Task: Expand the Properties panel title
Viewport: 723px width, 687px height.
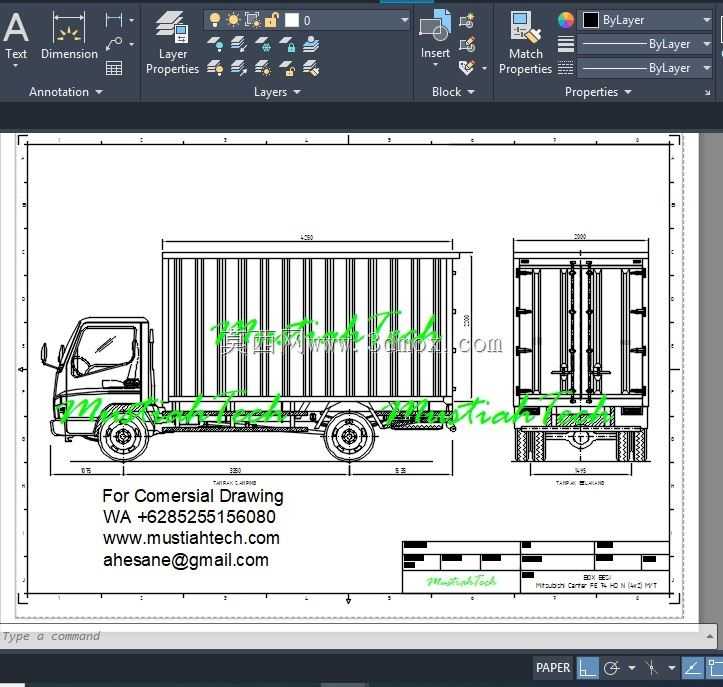Action: tap(598, 92)
